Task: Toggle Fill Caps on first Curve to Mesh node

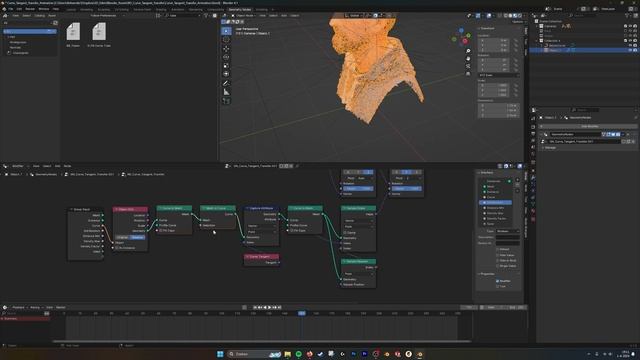Action: 161,231
